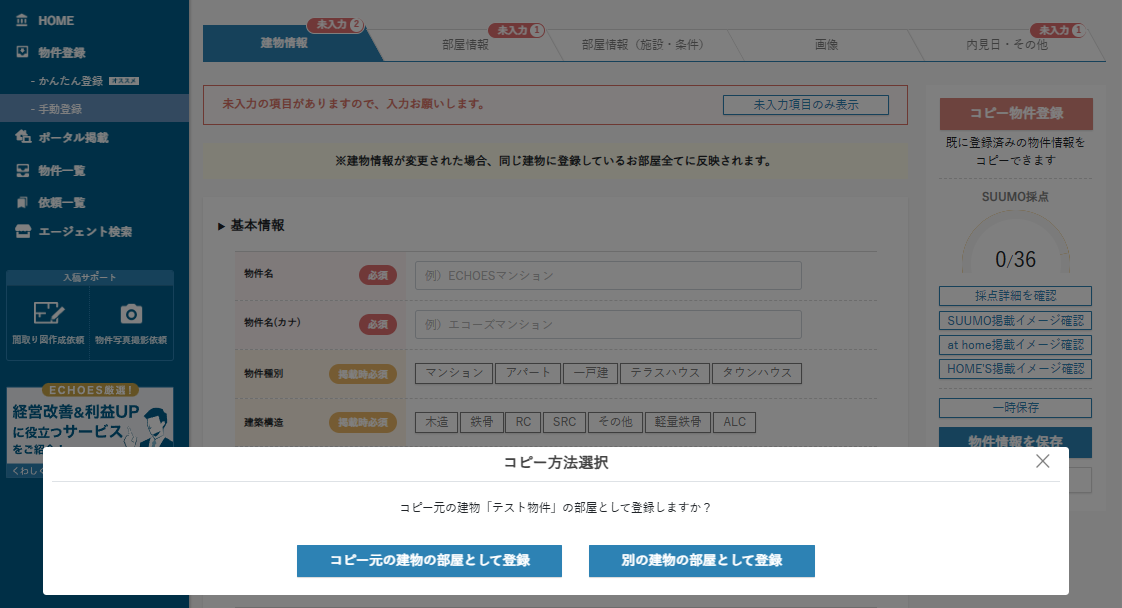Open ポータル掲載 icon in sidebar
The width and height of the screenshot is (1122, 608).
click(x=22, y=137)
